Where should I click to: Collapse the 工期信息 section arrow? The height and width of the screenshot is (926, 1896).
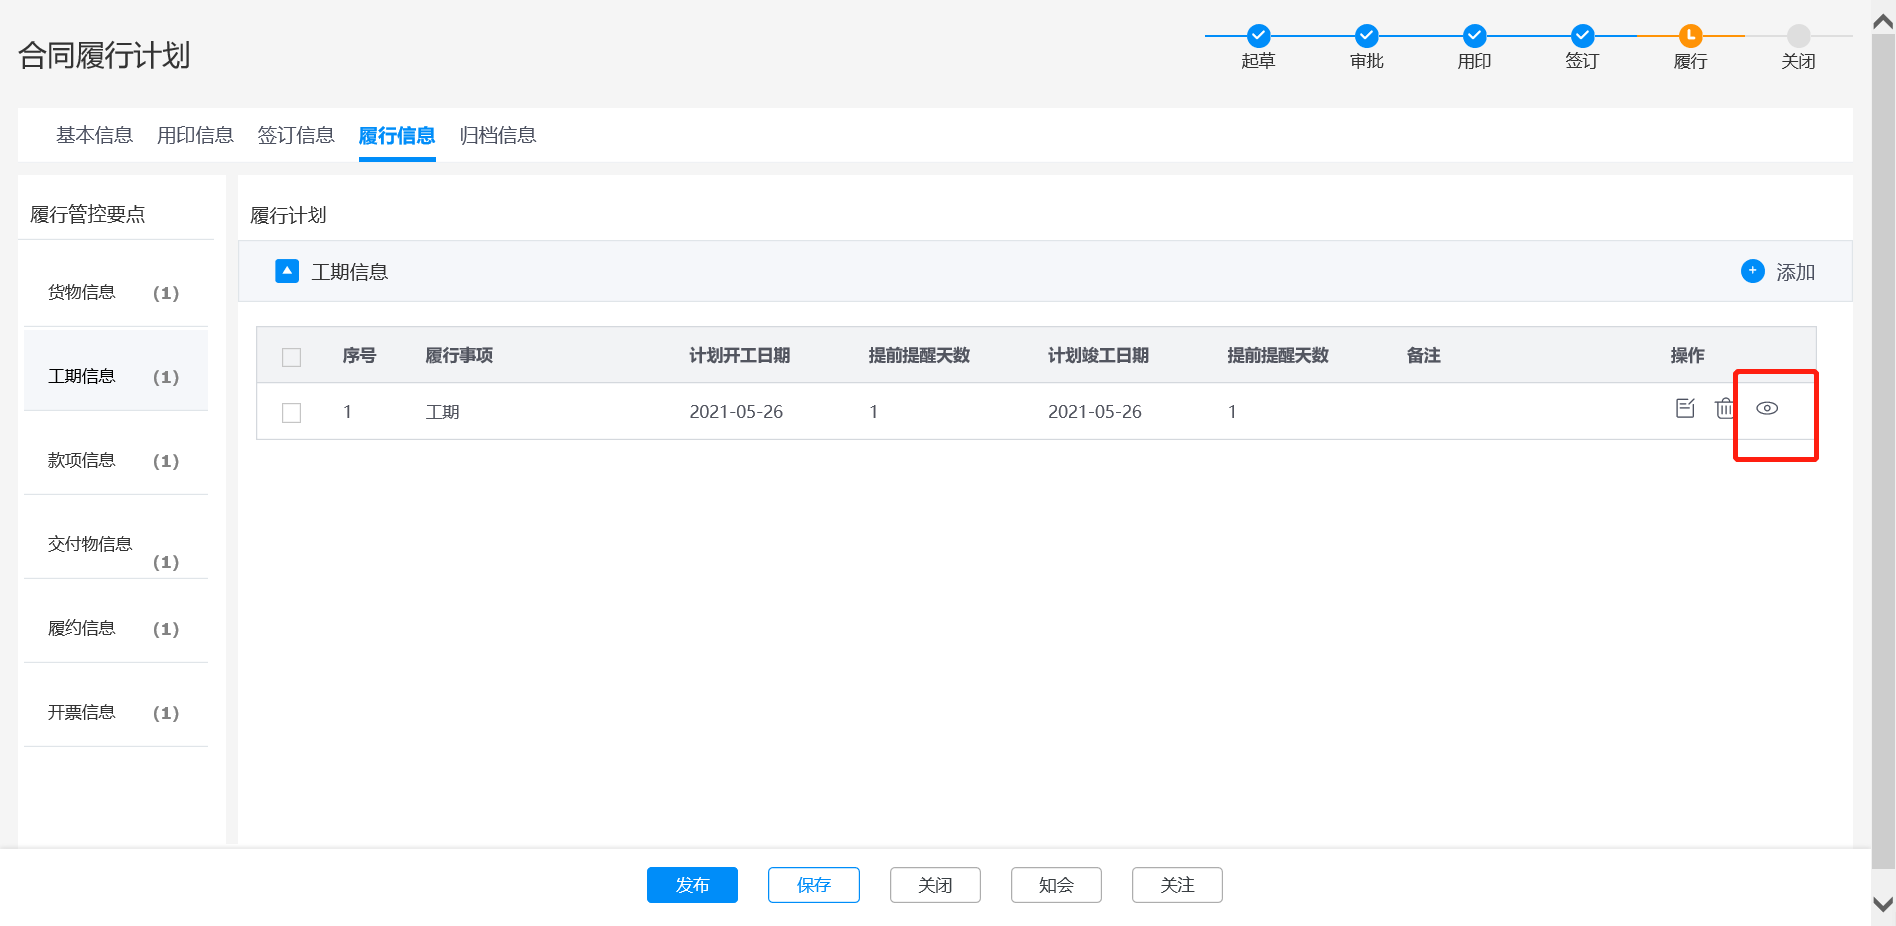(x=287, y=271)
